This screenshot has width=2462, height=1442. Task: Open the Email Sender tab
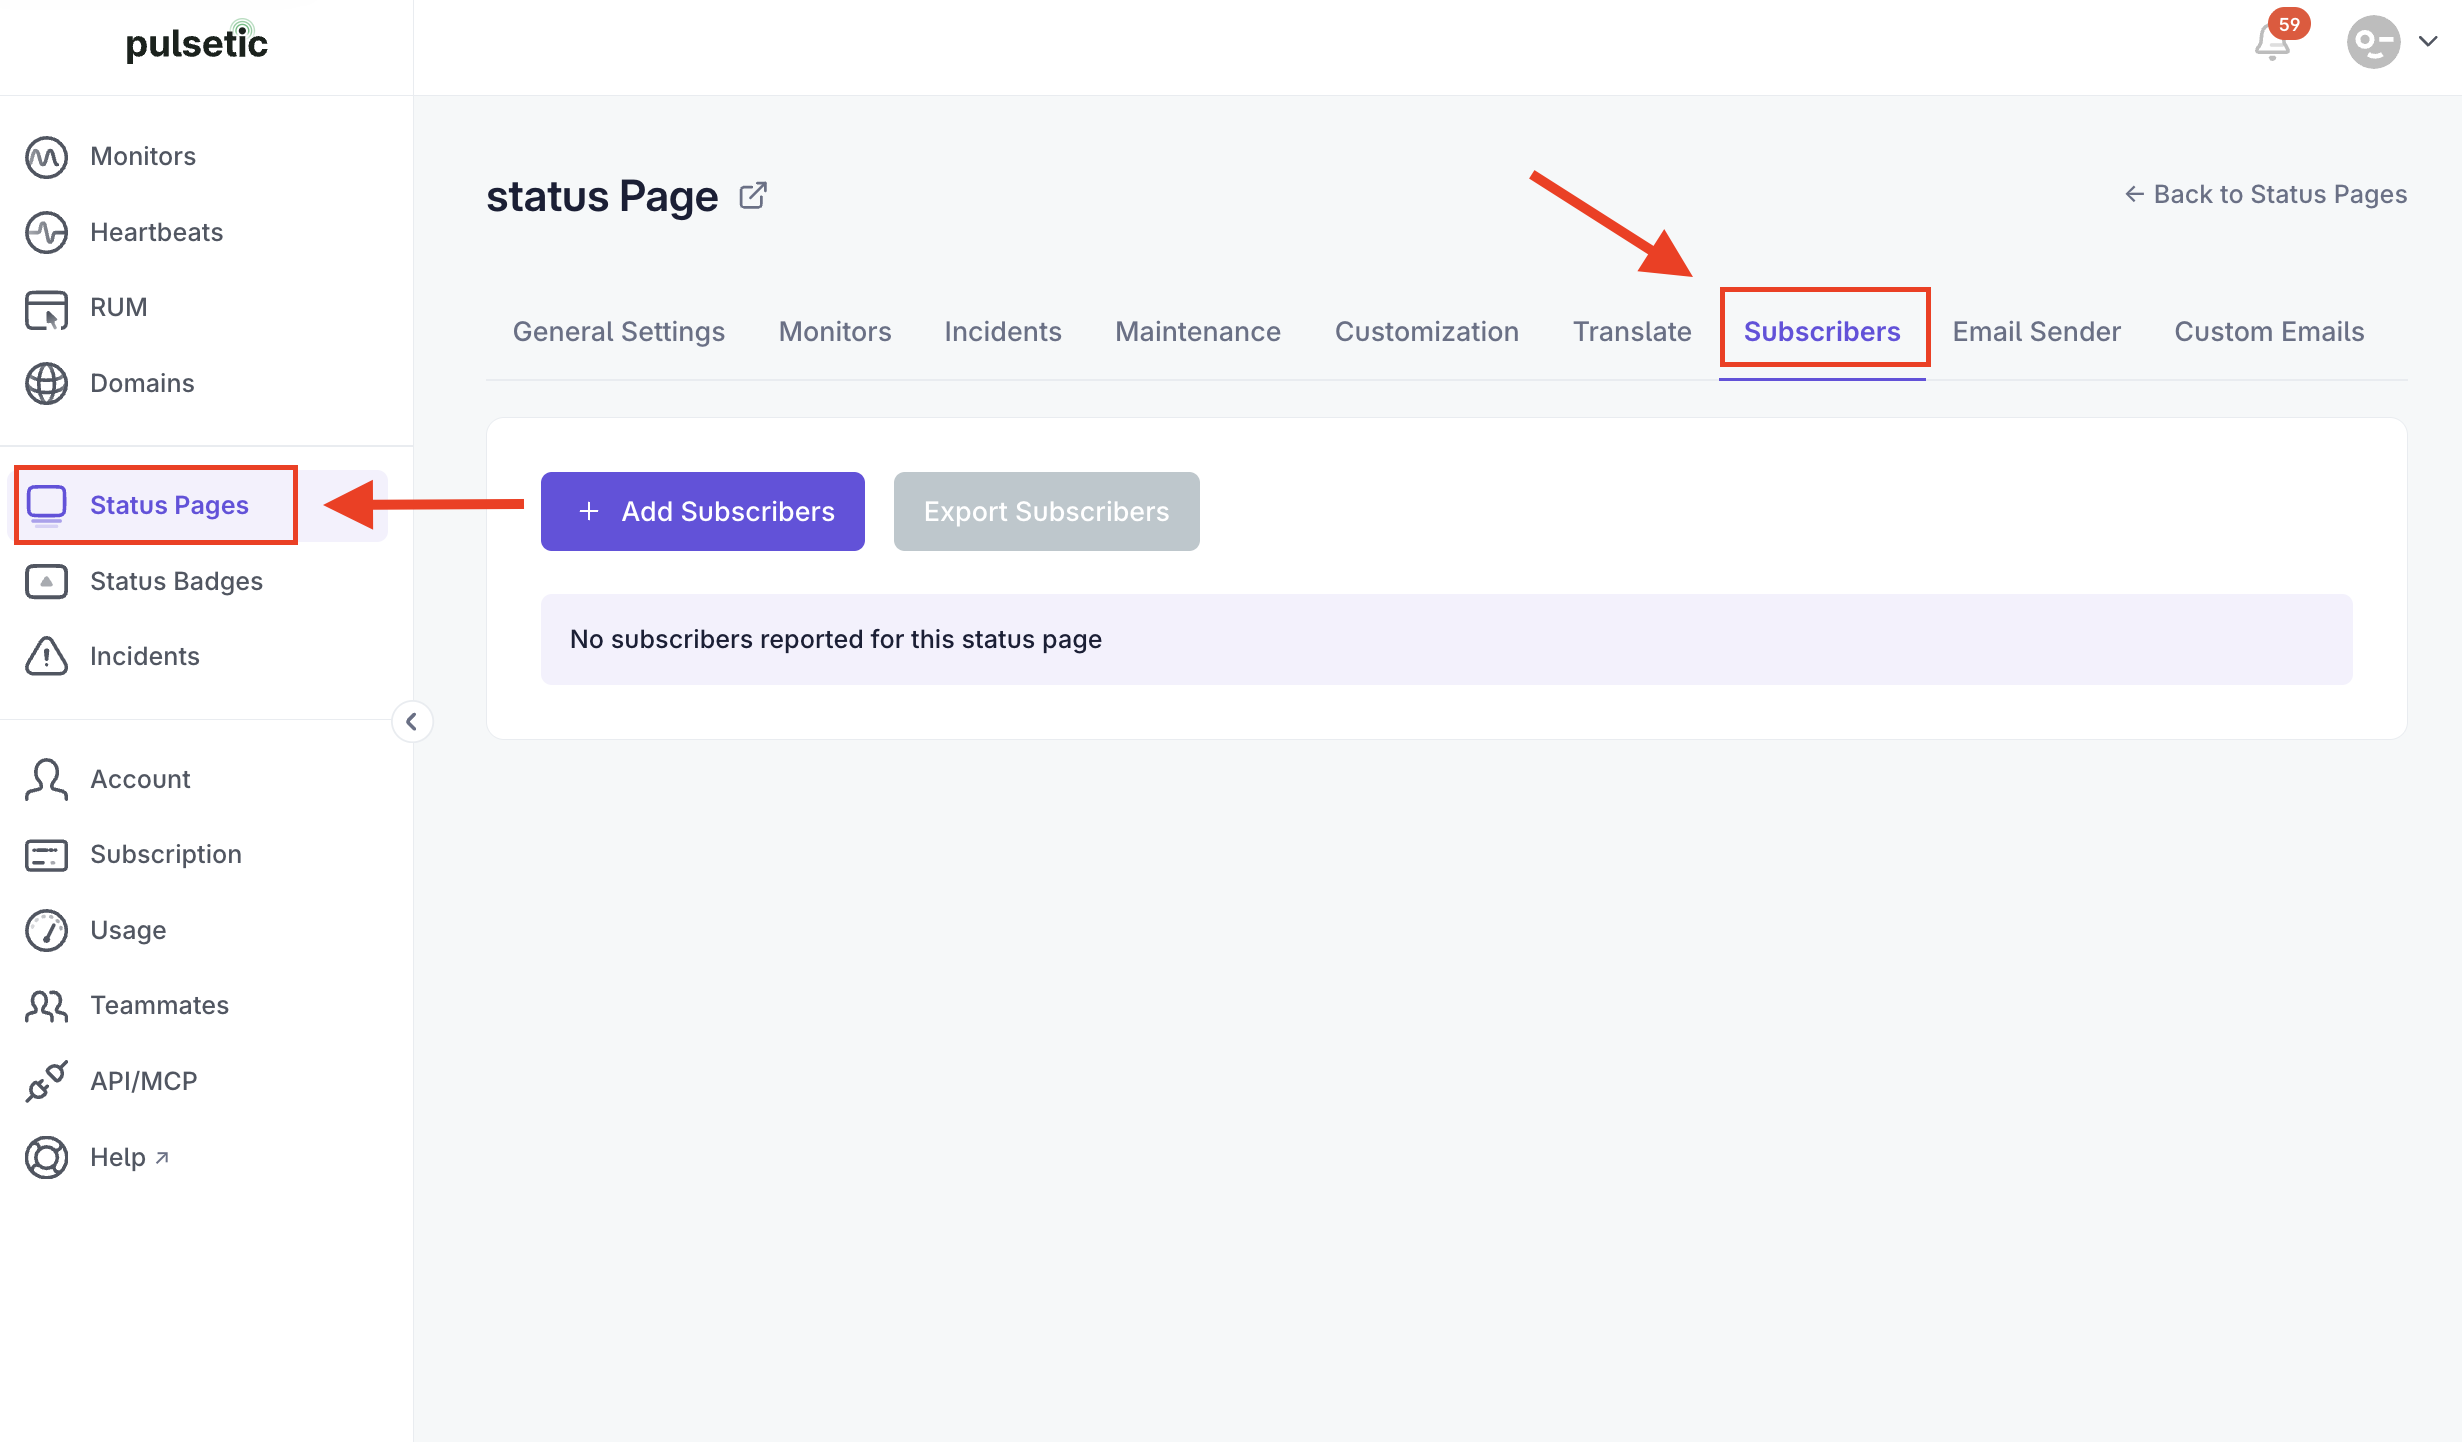pyautogui.click(x=2036, y=332)
